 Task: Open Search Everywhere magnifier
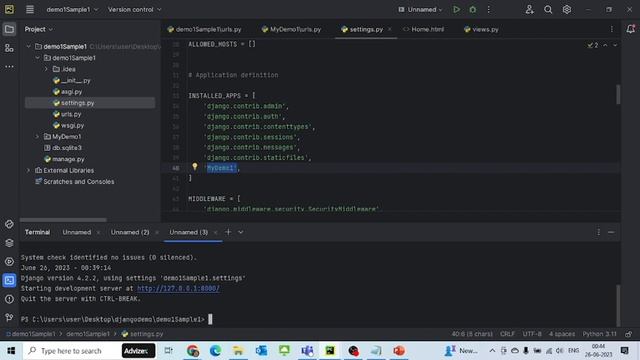click(x=548, y=9)
